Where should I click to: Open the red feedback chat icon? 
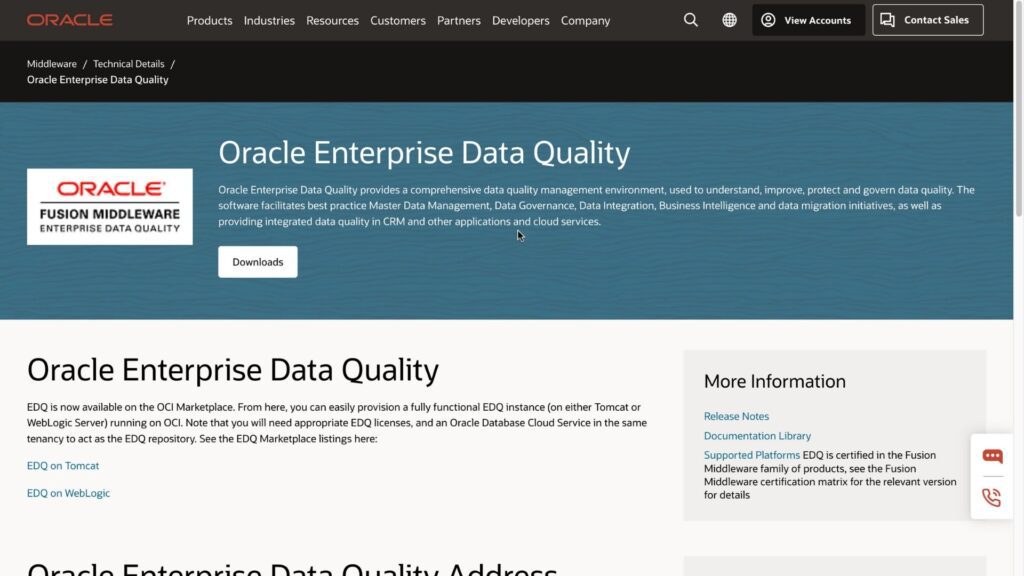point(991,455)
